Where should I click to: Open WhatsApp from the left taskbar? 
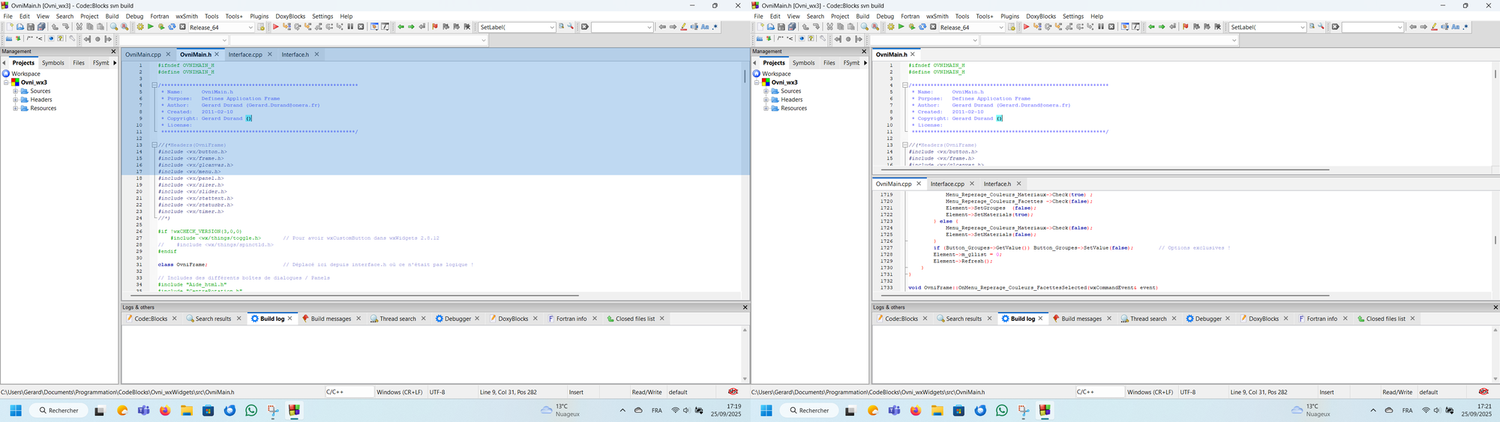[x=250, y=411]
